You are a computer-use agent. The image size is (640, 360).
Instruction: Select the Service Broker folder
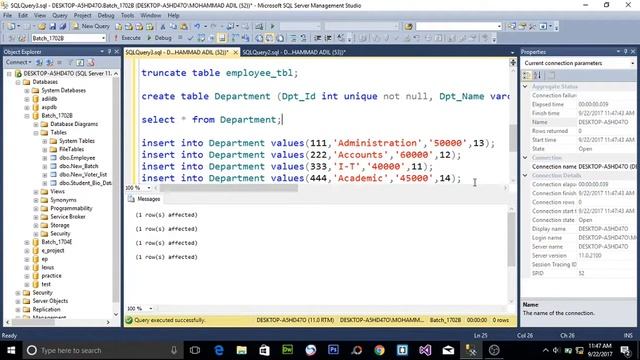tap(68, 217)
